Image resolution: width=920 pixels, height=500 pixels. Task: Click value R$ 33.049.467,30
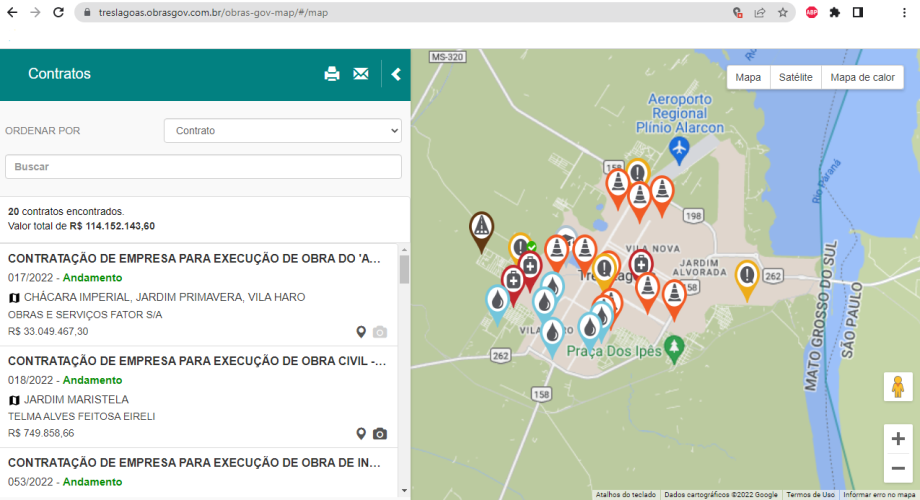pos(48,332)
